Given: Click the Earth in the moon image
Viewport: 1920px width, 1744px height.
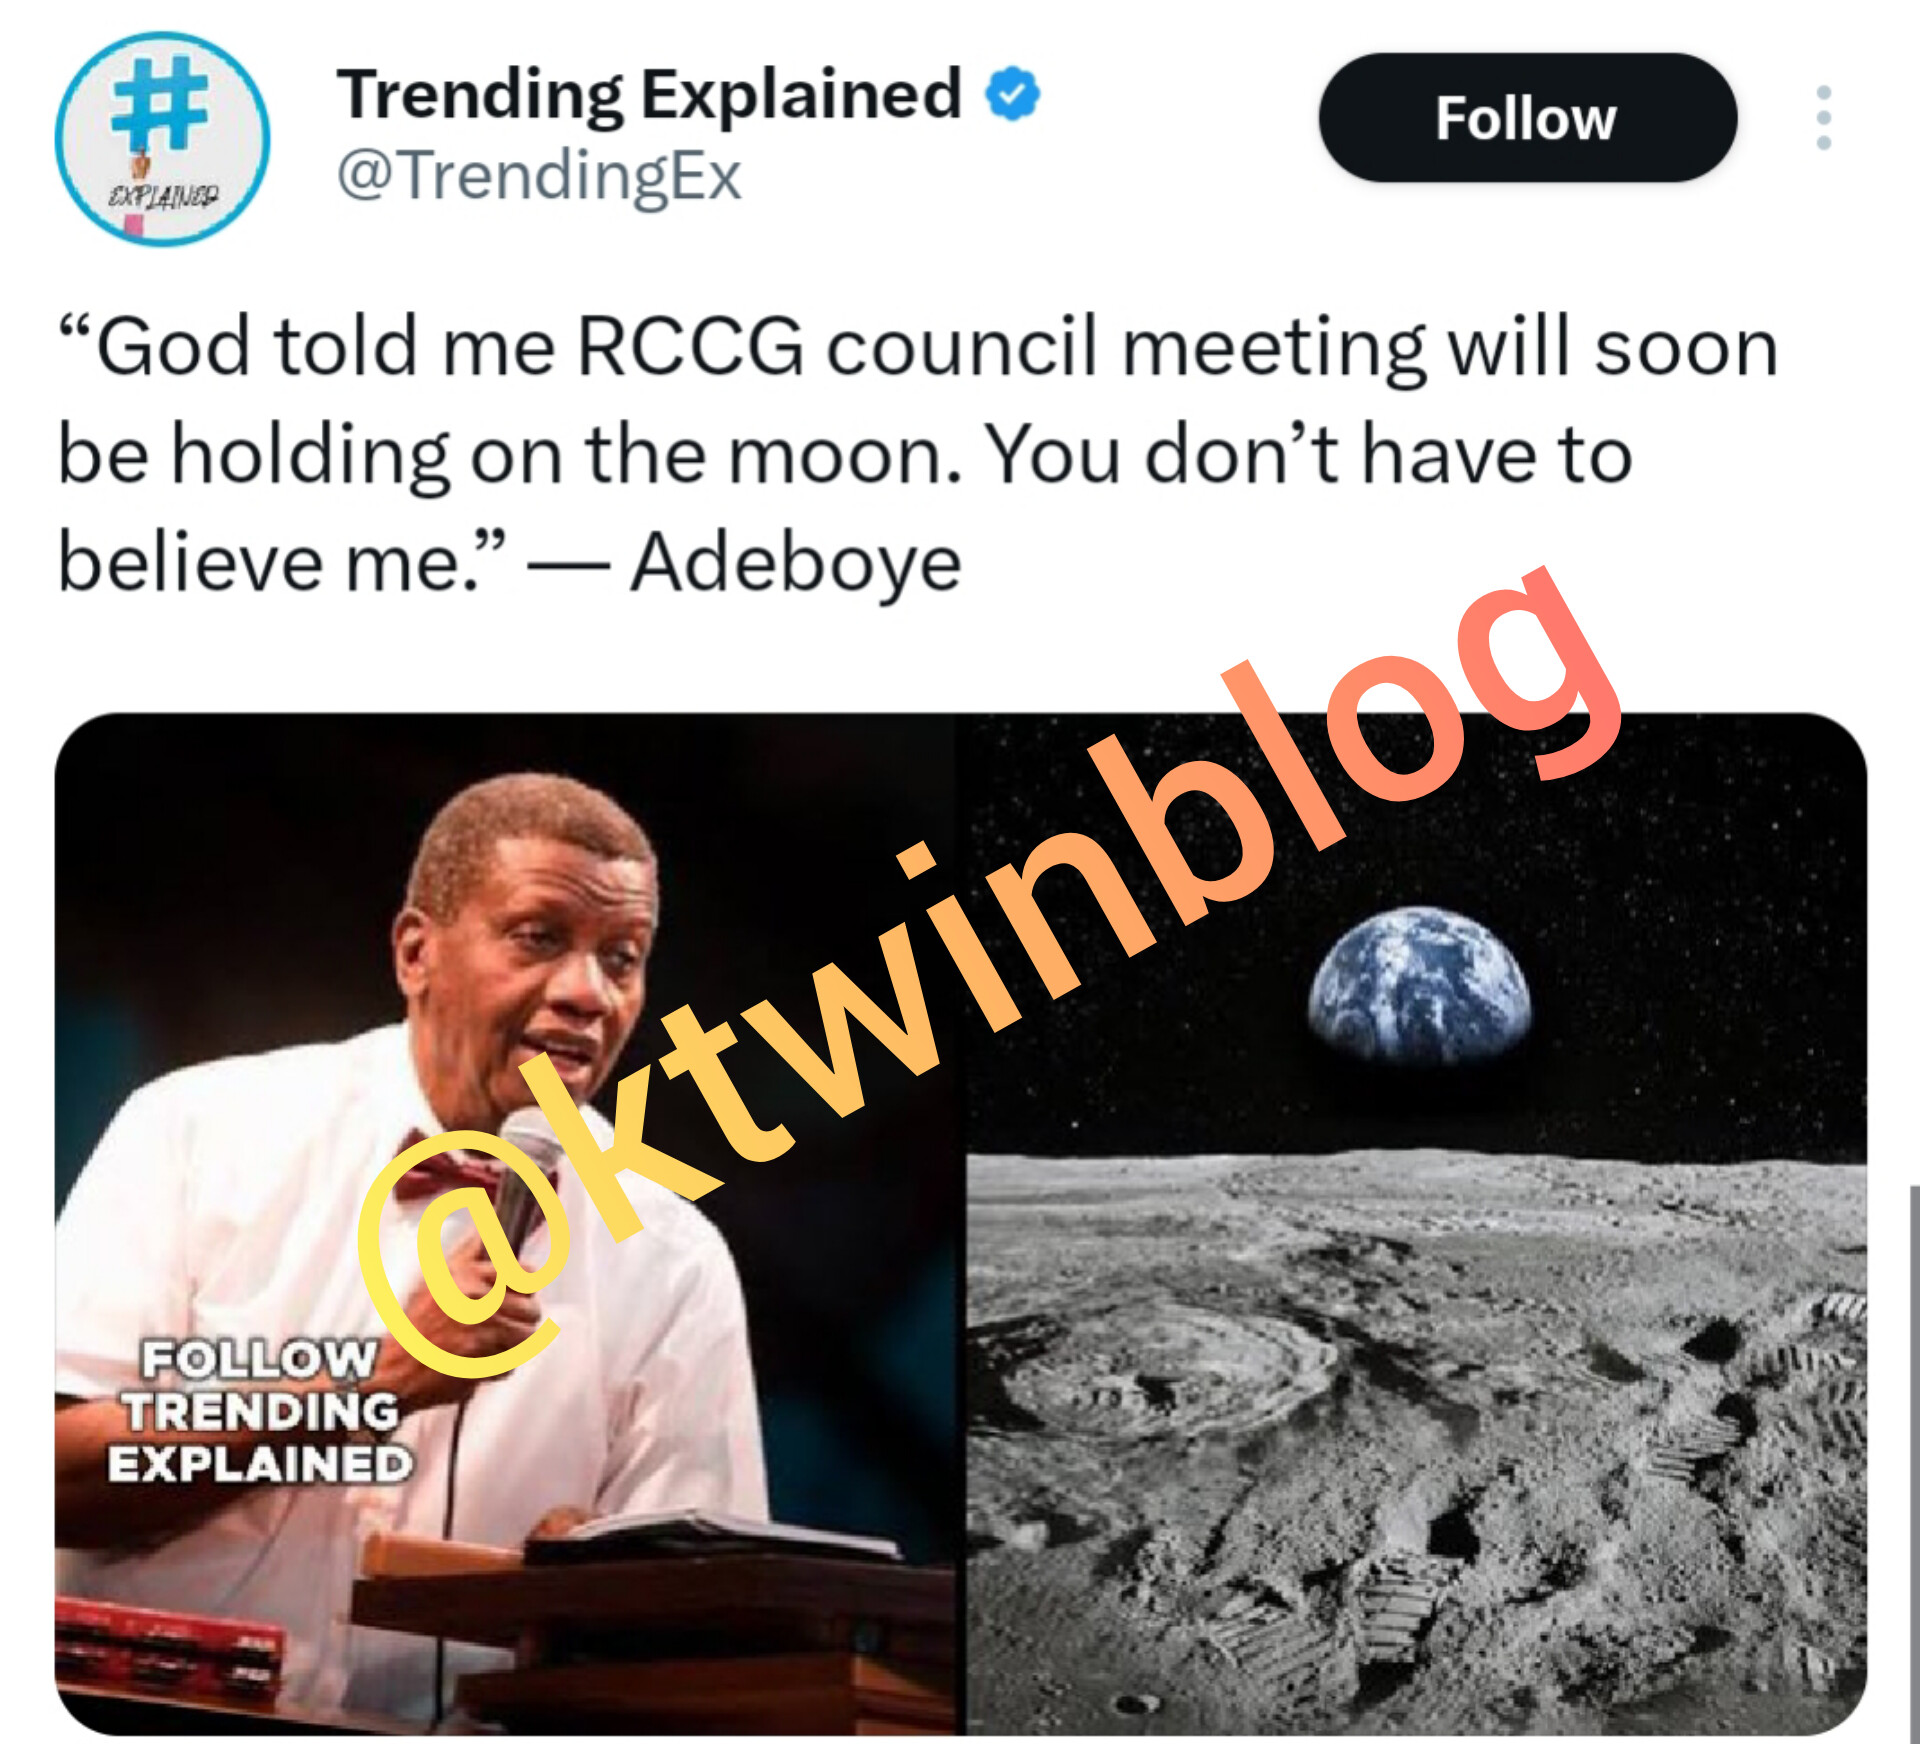Looking at the screenshot, I should point(1419,985).
